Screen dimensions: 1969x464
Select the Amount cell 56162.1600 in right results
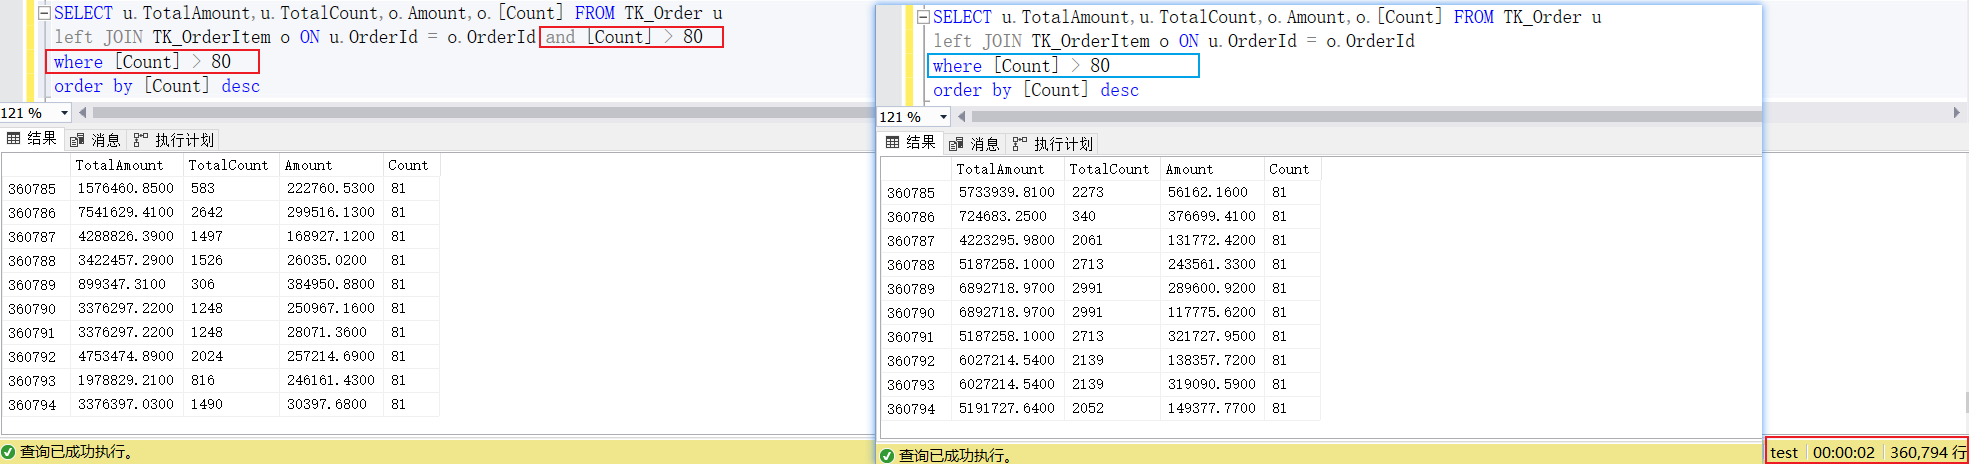pos(1207,192)
